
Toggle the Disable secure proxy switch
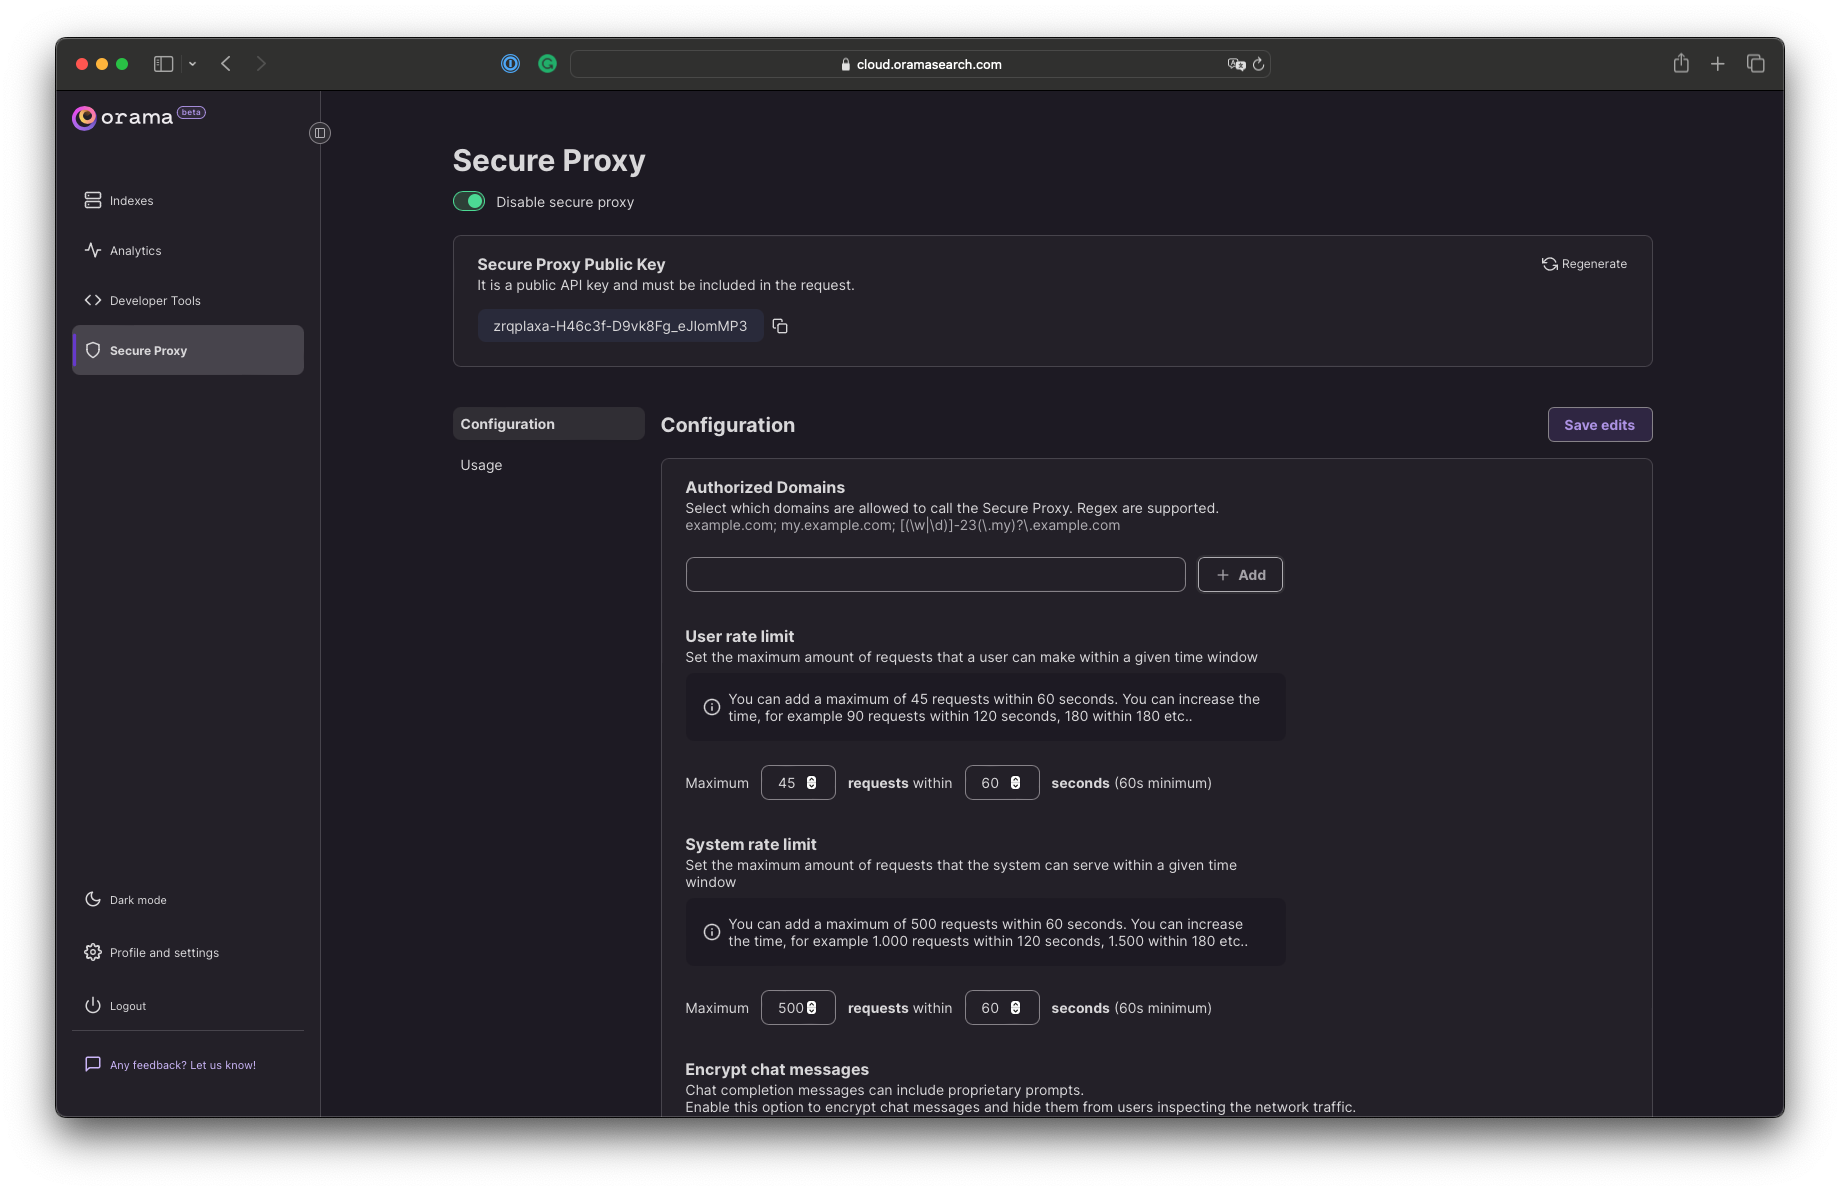pos(469,201)
